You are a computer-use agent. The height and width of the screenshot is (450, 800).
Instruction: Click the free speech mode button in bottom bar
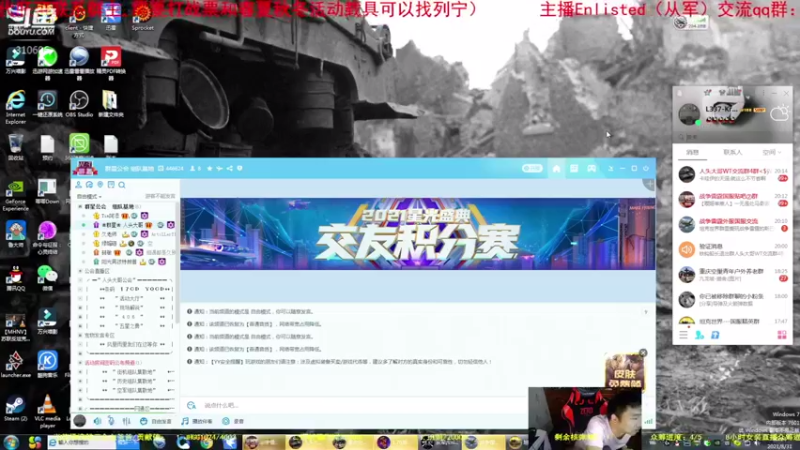click(x=155, y=421)
